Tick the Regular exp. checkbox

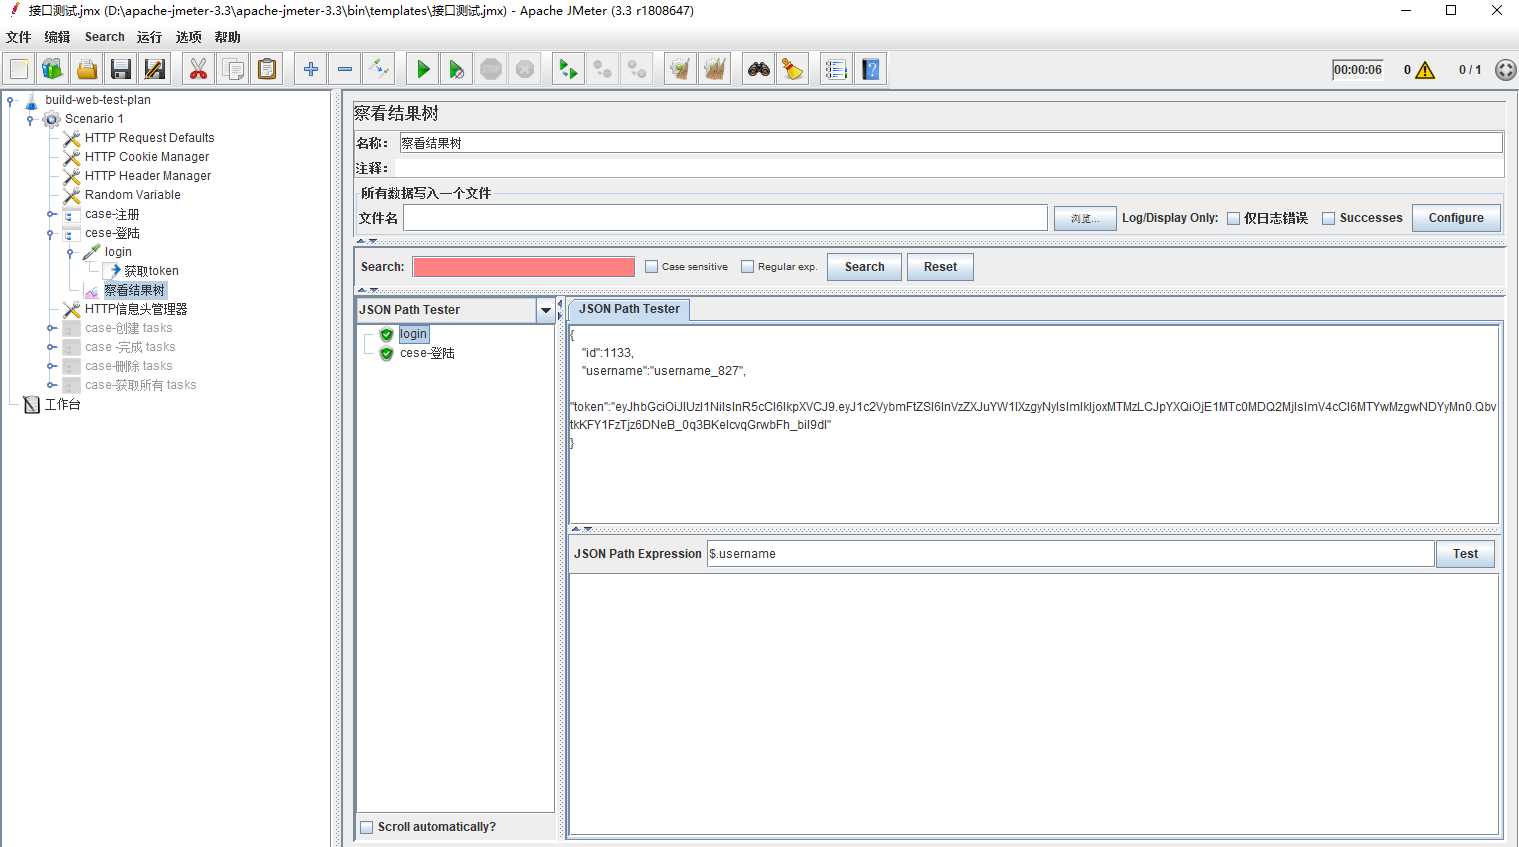click(x=747, y=267)
